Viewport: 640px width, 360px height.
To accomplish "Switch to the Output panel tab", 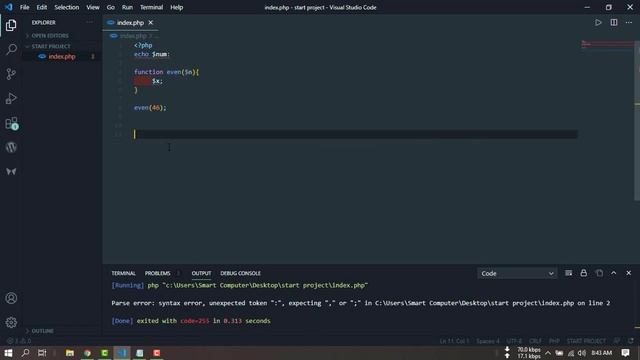I will [201, 273].
